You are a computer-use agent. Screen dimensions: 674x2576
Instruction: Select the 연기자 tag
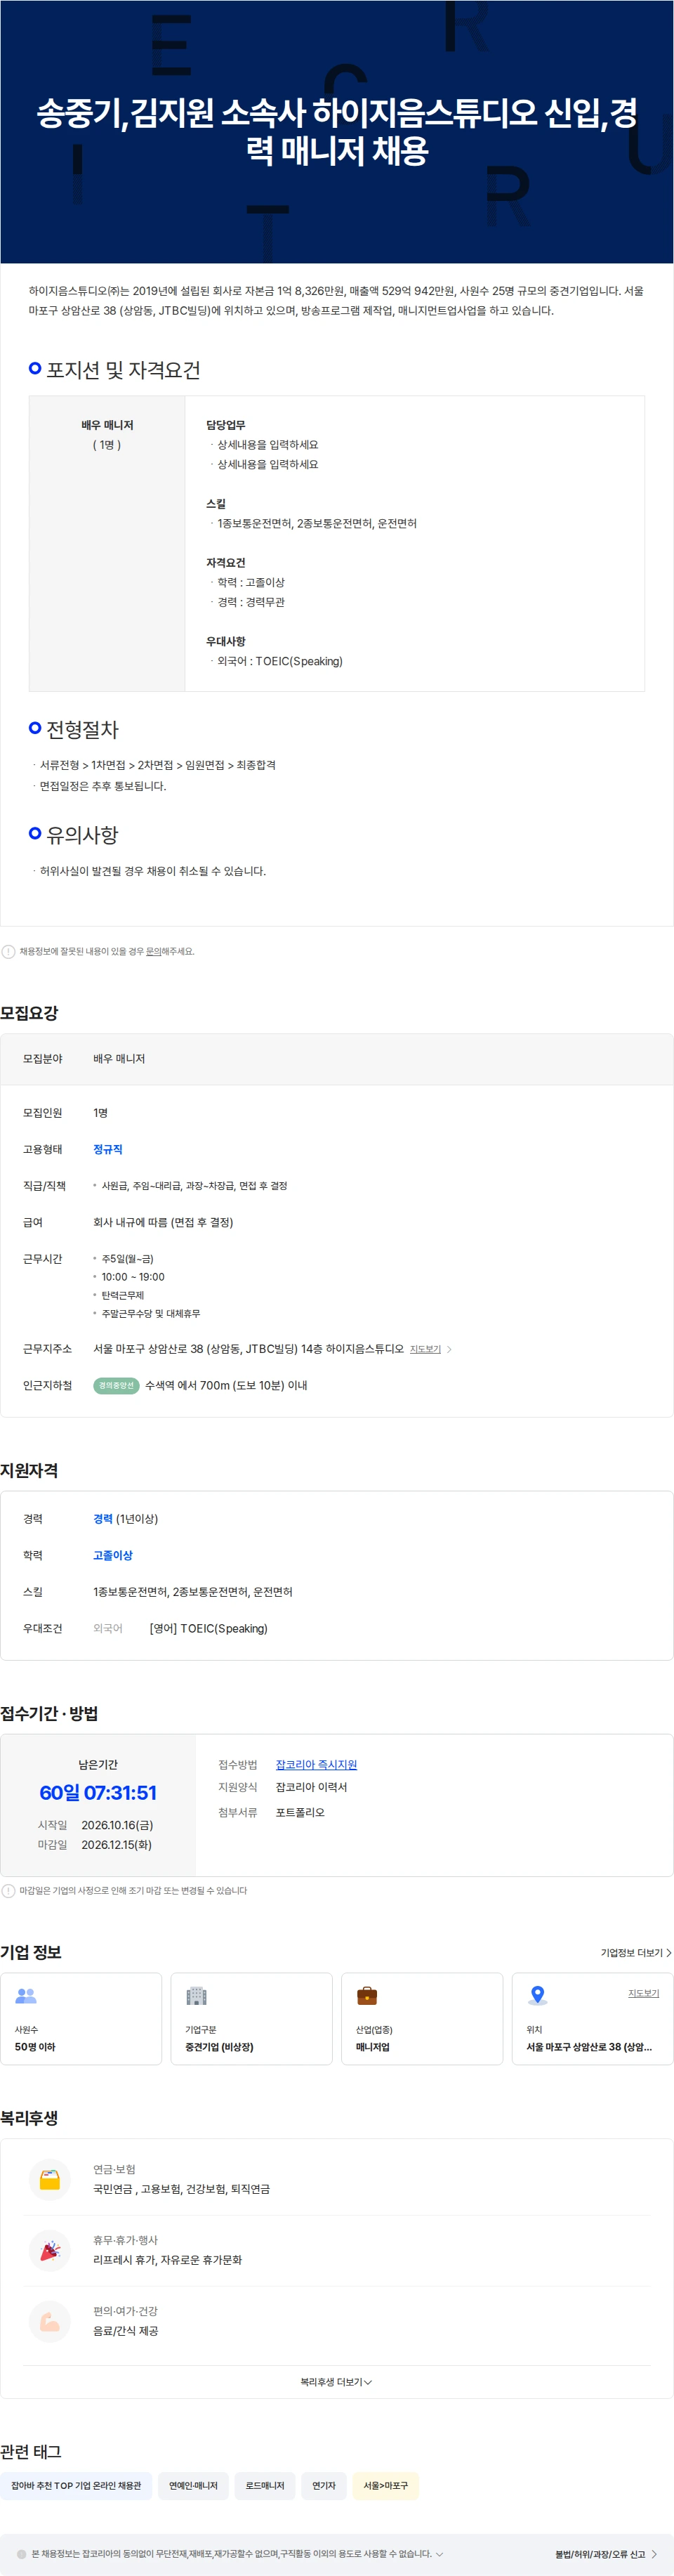tap(323, 2485)
